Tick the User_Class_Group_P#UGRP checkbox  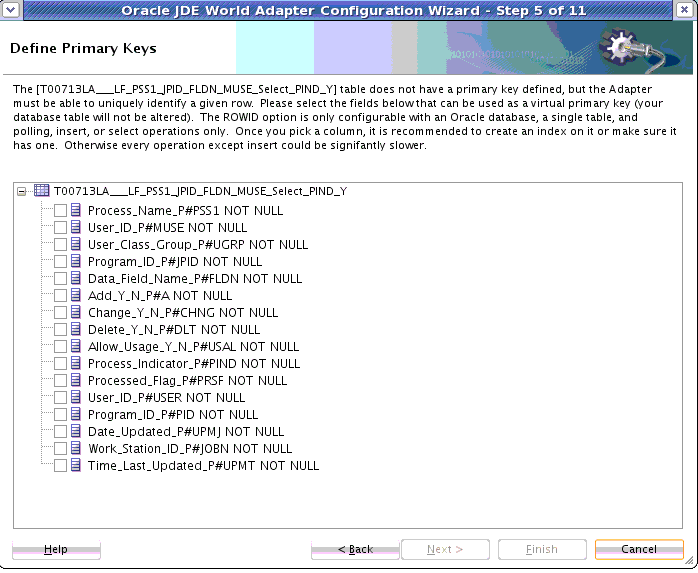[x=61, y=244]
